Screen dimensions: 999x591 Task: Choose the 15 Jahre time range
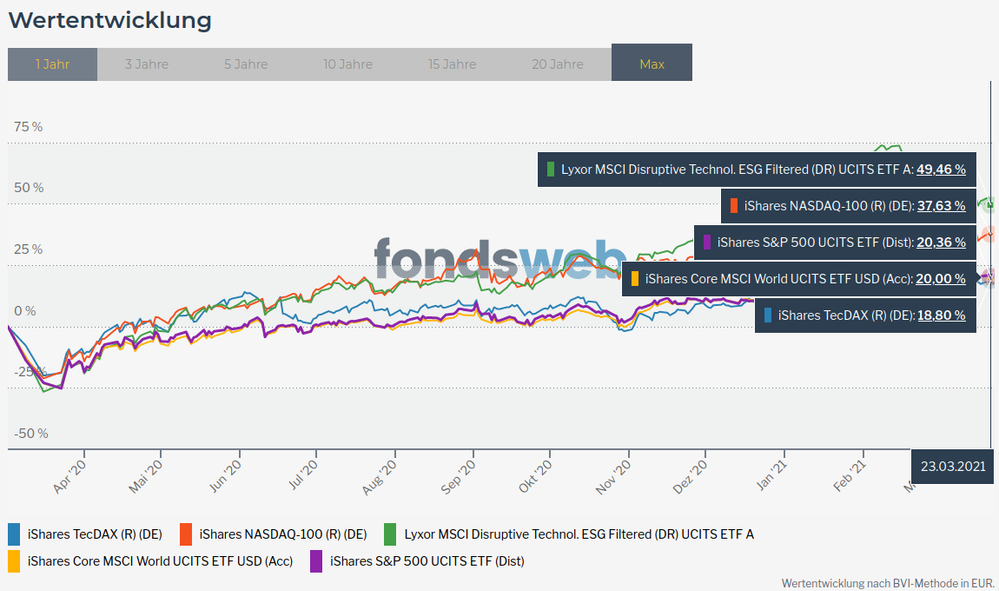click(452, 64)
